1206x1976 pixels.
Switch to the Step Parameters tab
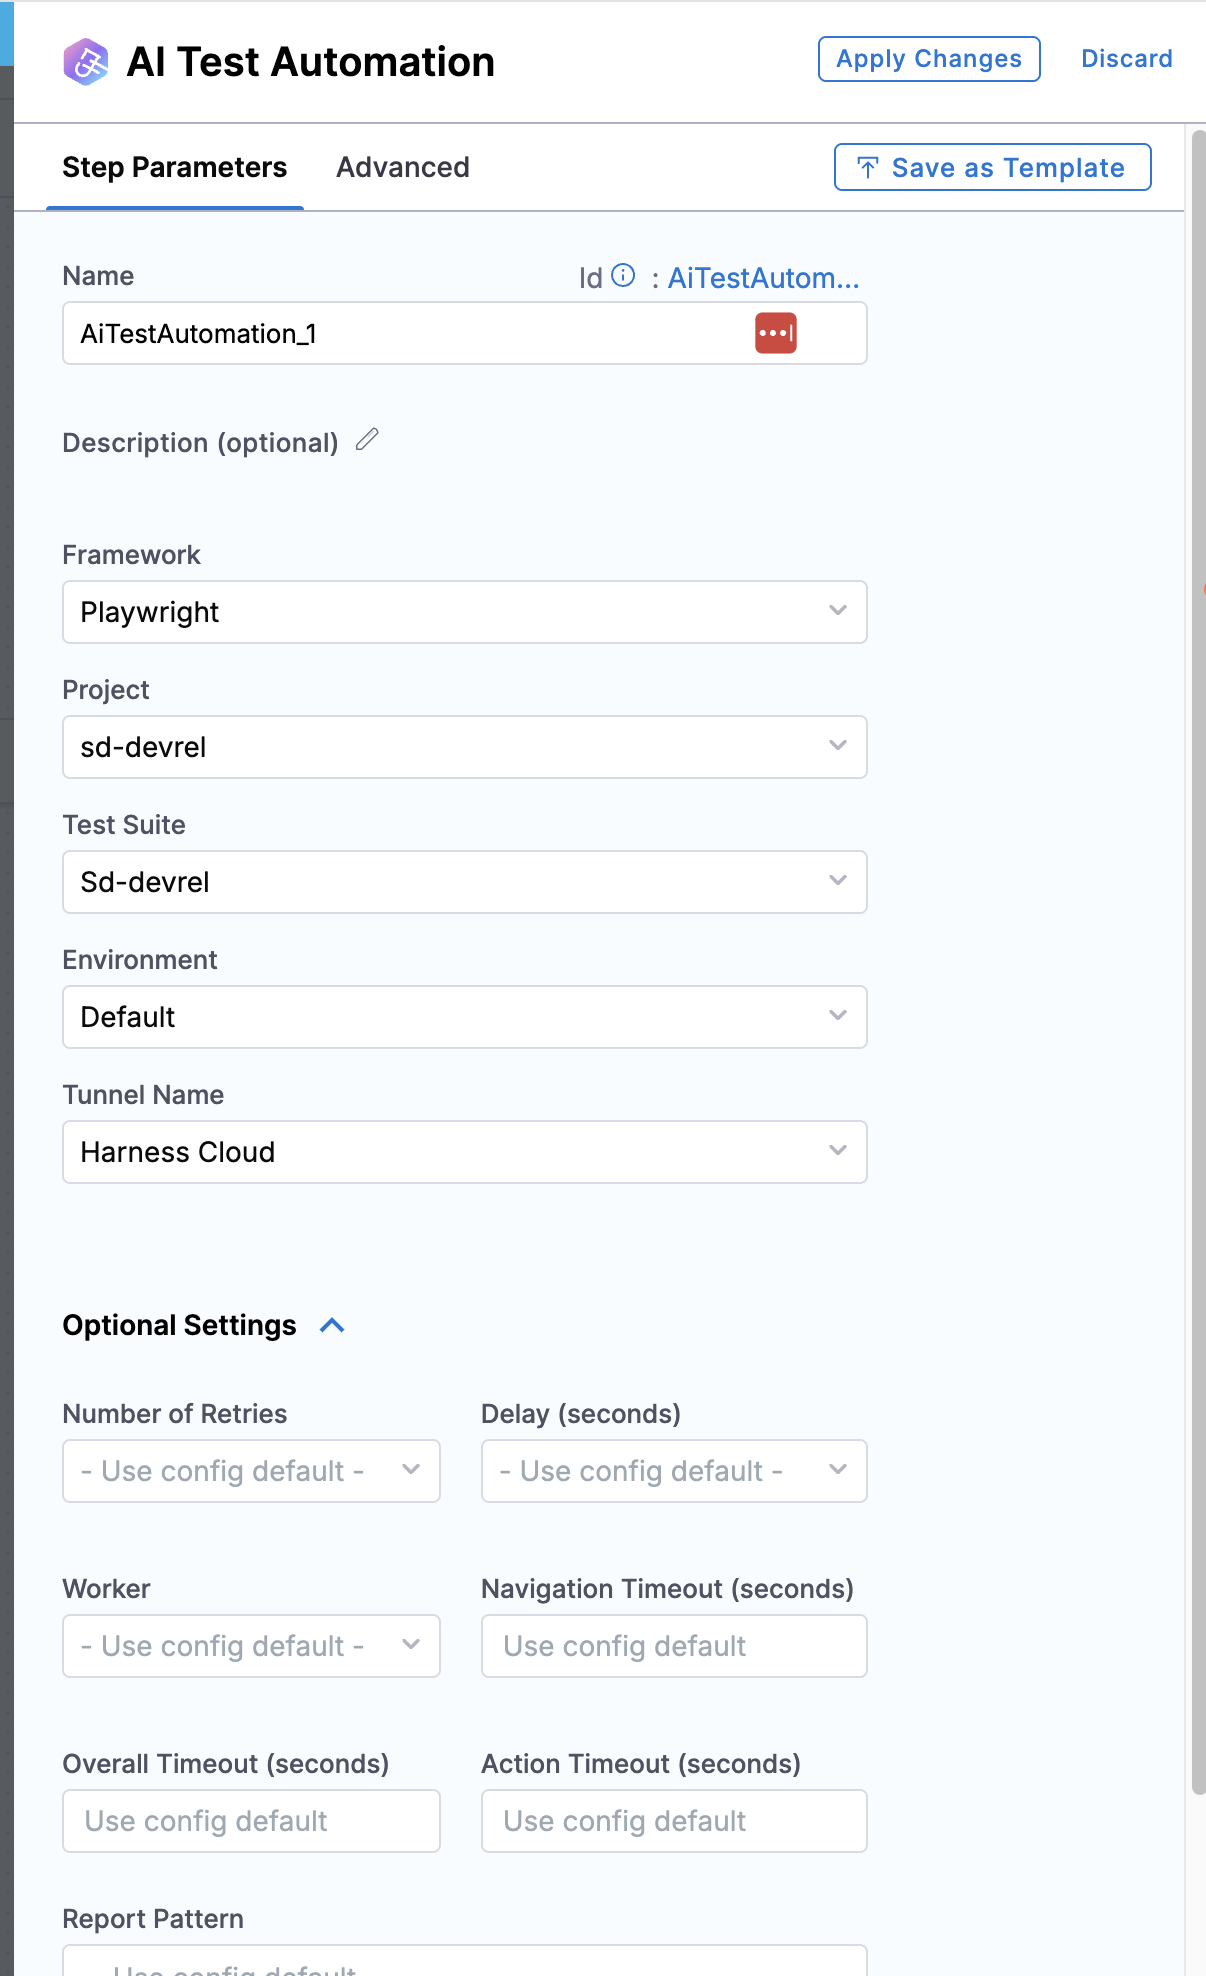click(x=175, y=167)
